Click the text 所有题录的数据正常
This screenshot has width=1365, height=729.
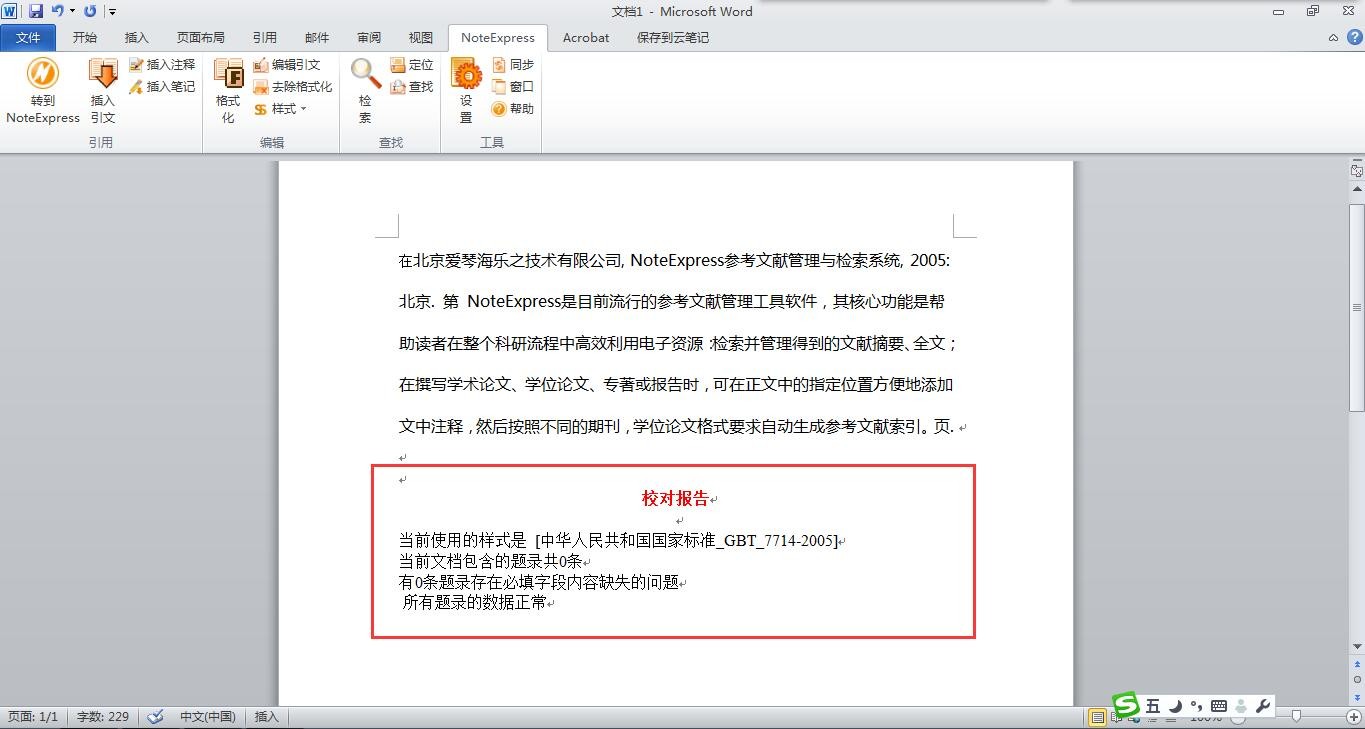[x=474, y=603]
